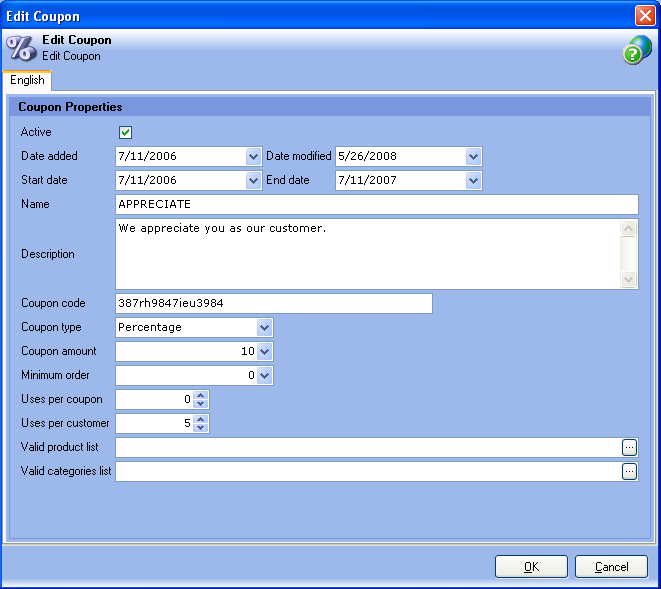Click the Cancel button
661x589 pixels.
611,567
